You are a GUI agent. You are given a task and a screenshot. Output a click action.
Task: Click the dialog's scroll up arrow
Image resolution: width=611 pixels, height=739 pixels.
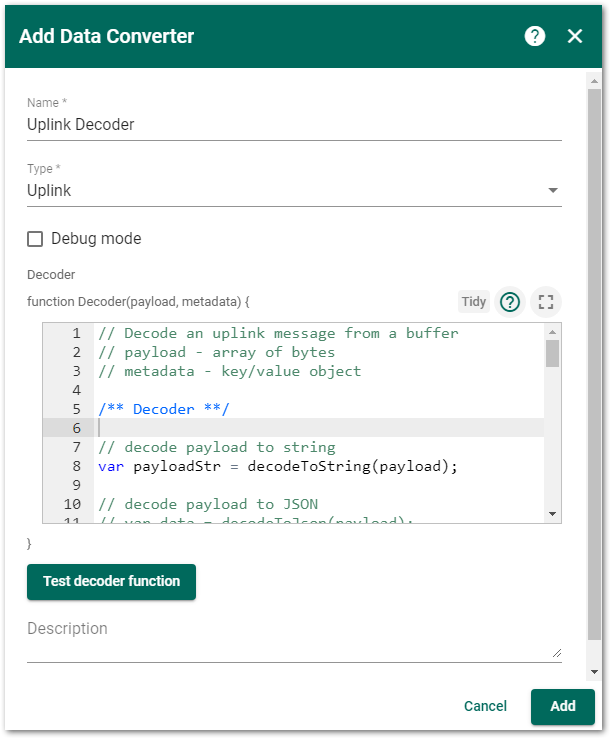[594, 78]
